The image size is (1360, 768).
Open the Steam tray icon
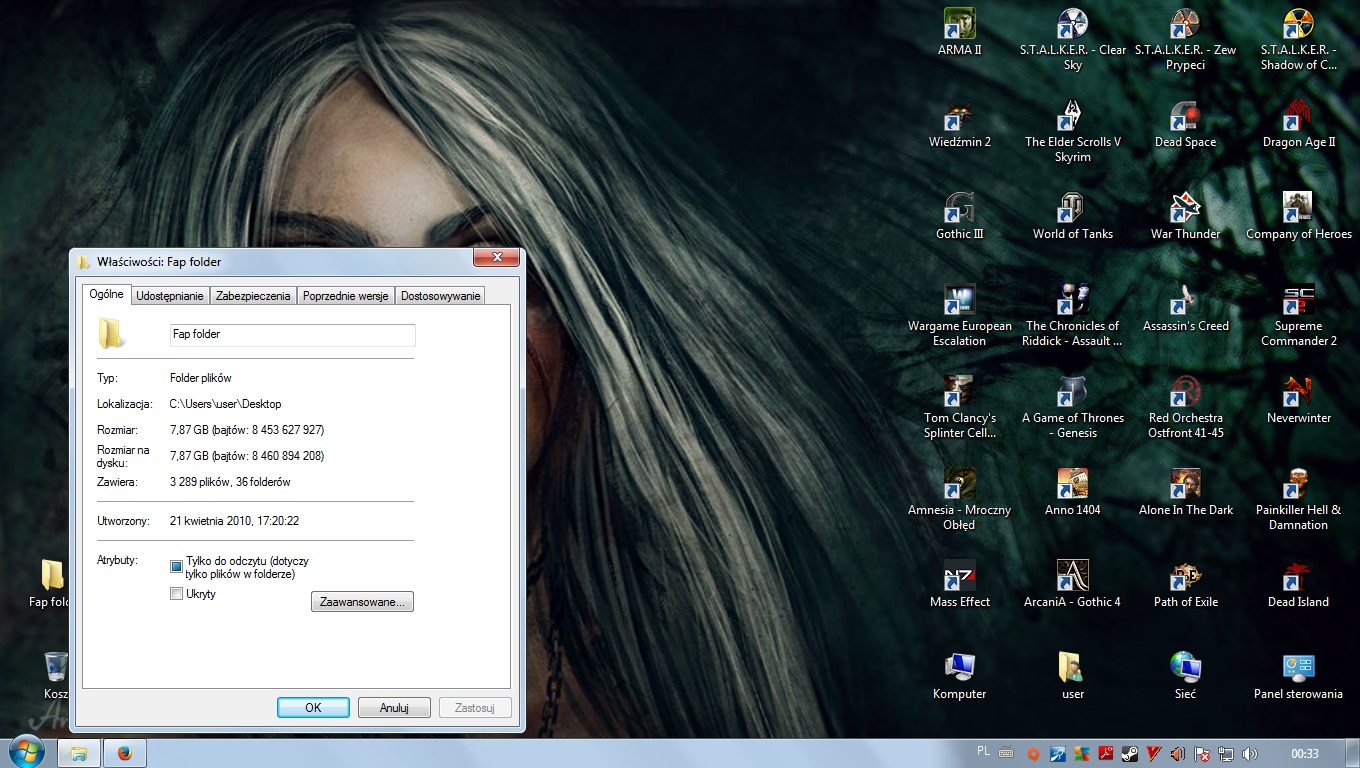pyautogui.click(x=1129, y=753)
